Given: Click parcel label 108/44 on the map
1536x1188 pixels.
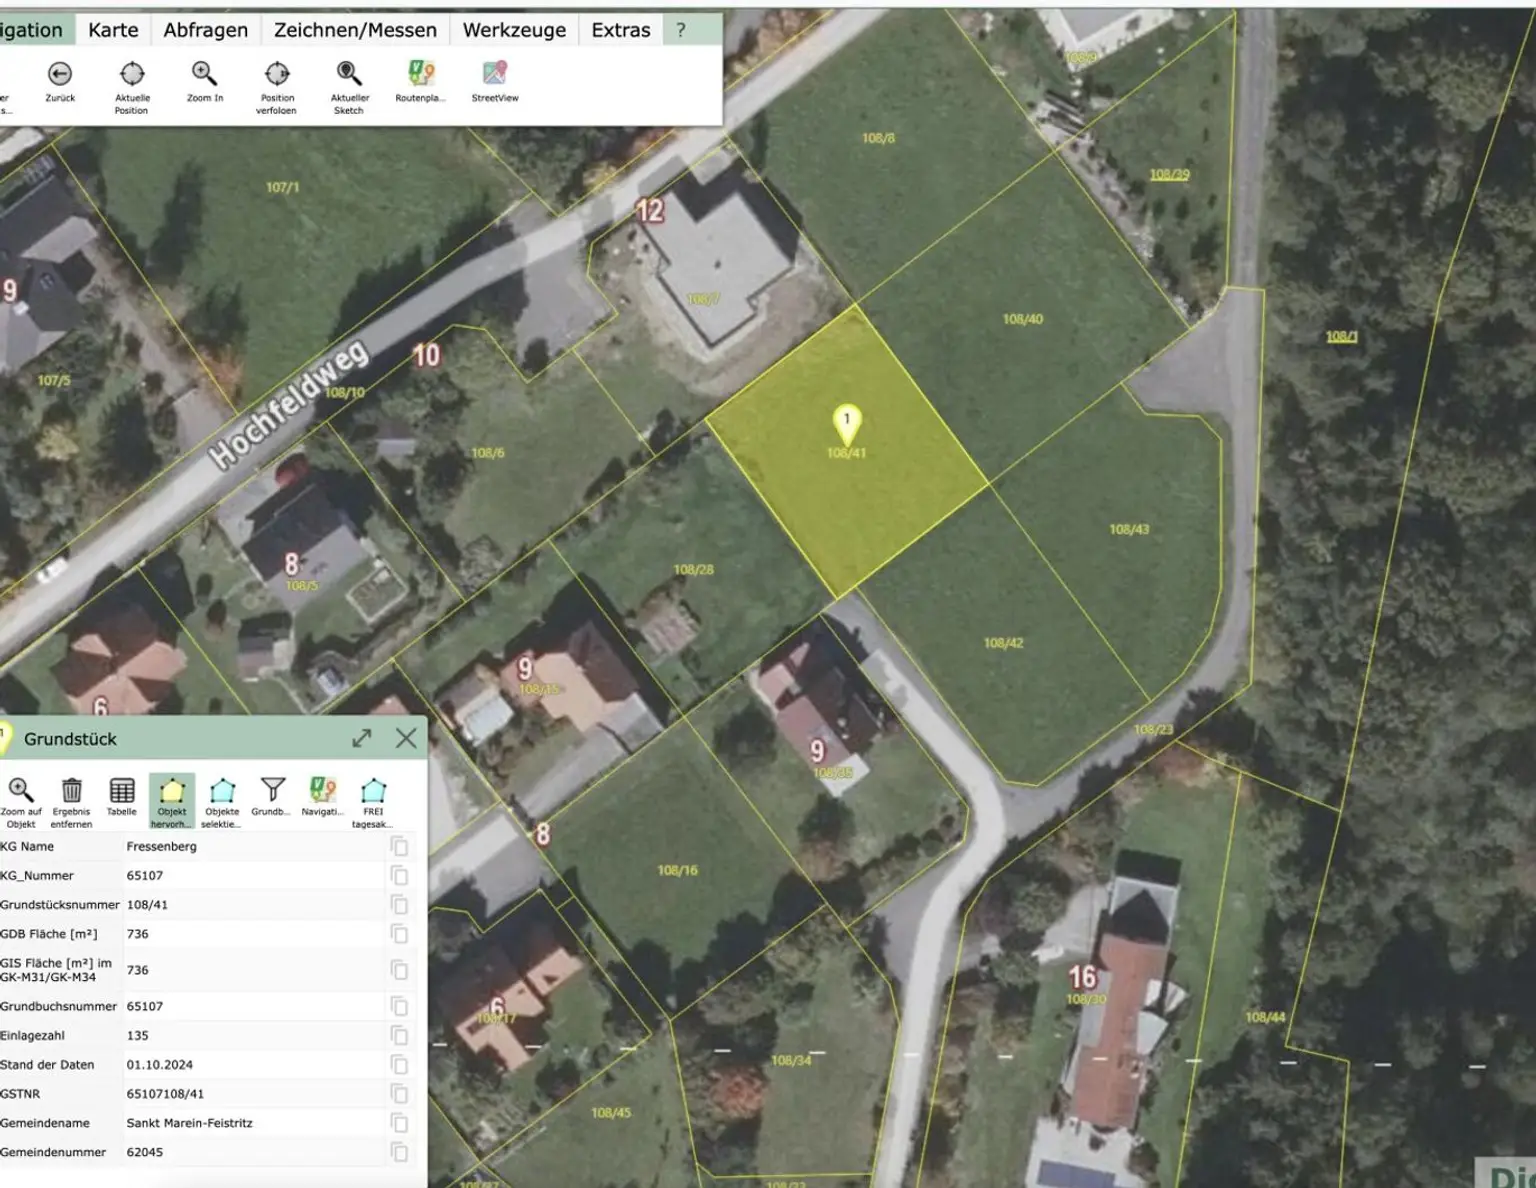Looking at the screenshot, I should tap(1265, 1017).
